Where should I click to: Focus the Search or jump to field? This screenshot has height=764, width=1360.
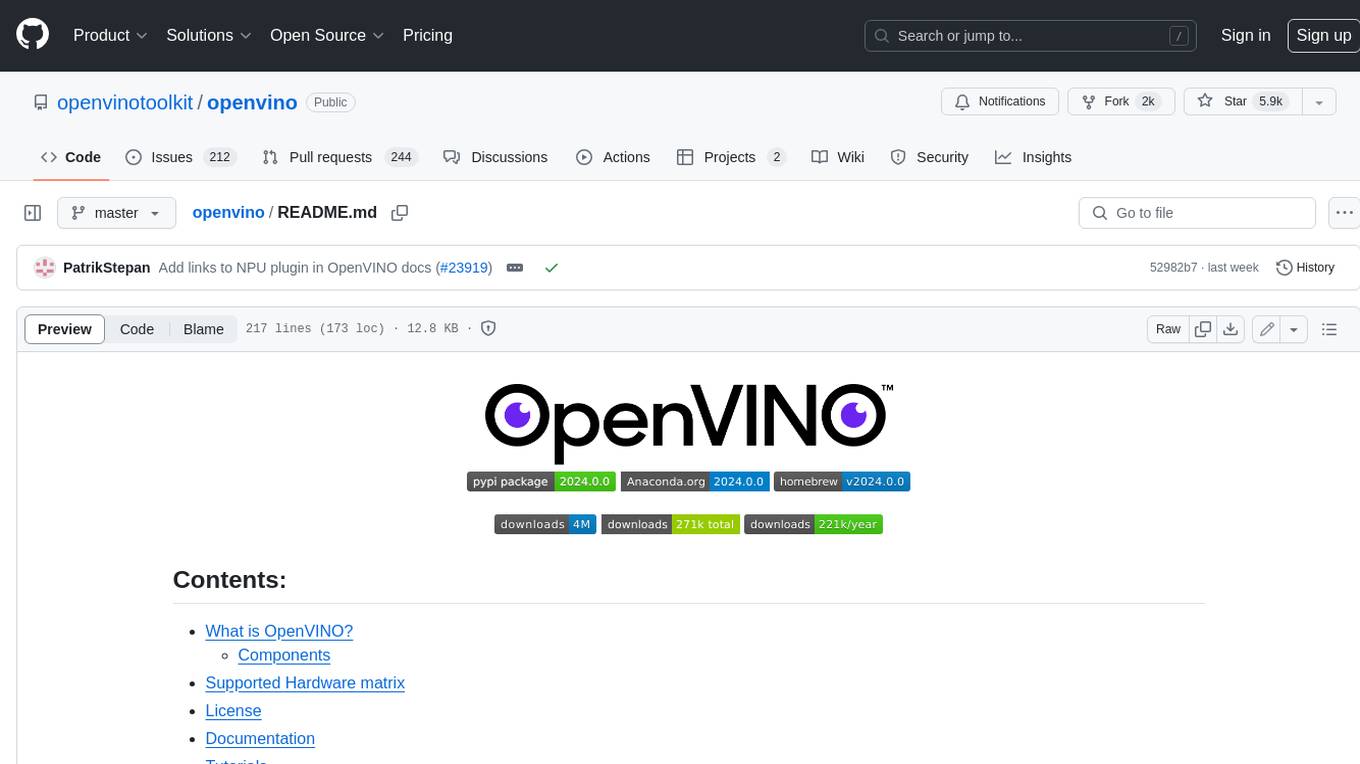(x=1031, y=36)
